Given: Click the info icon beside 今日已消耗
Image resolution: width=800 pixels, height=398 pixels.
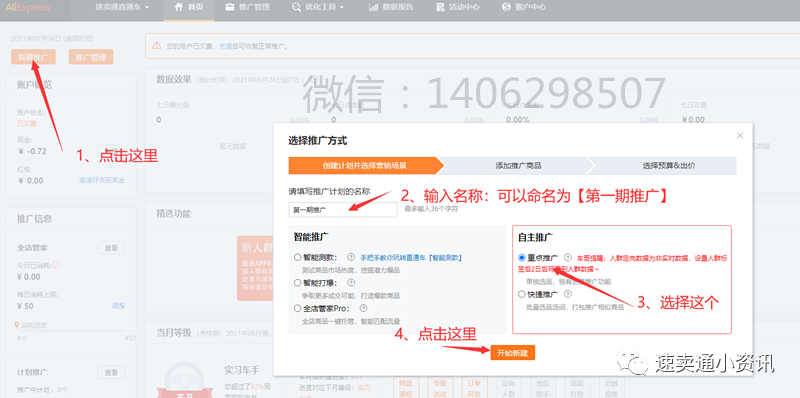Looking at the screenshot, I should click(56, 265).
